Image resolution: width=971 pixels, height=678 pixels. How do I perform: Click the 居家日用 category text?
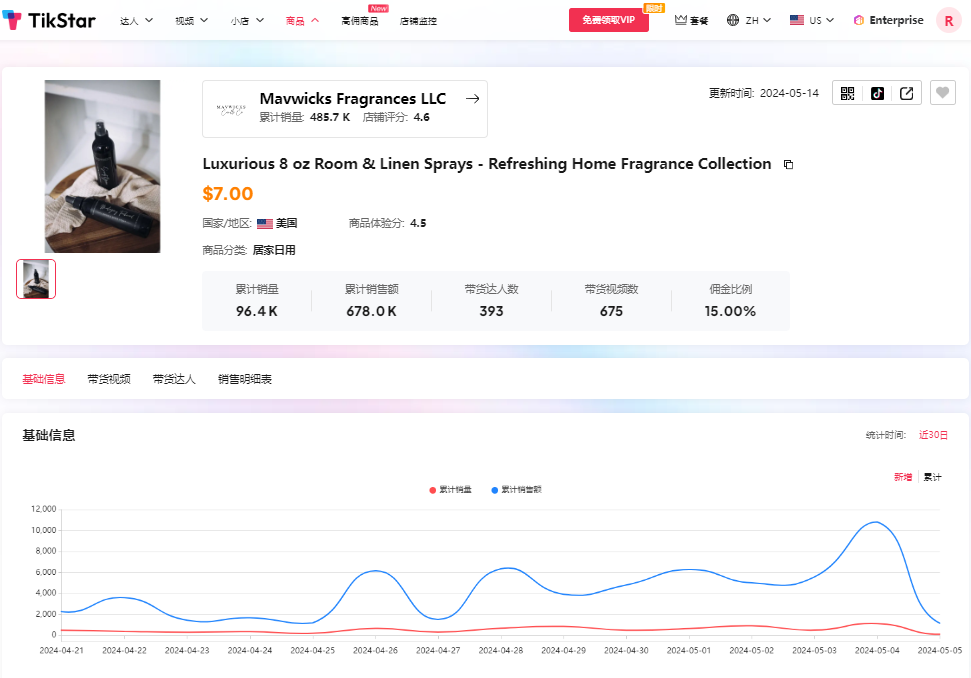pos(274,251)
